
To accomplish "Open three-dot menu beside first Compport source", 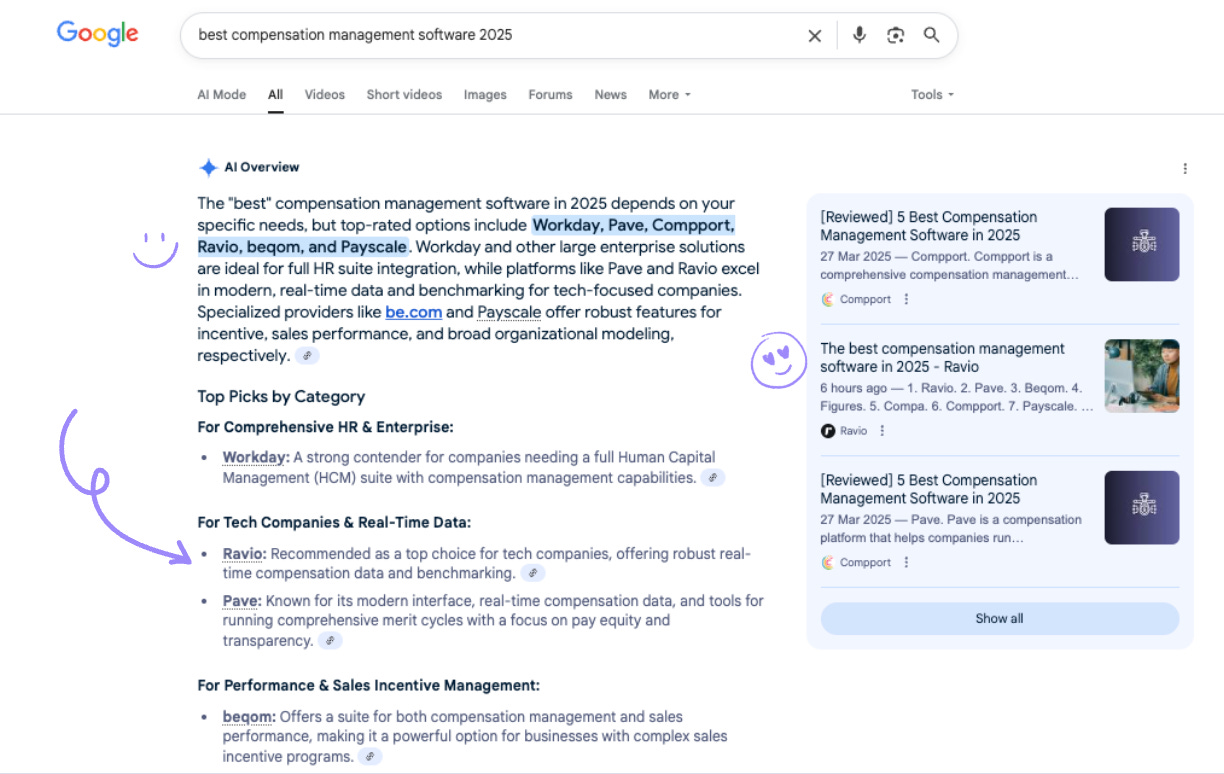I will click(906, 299).
